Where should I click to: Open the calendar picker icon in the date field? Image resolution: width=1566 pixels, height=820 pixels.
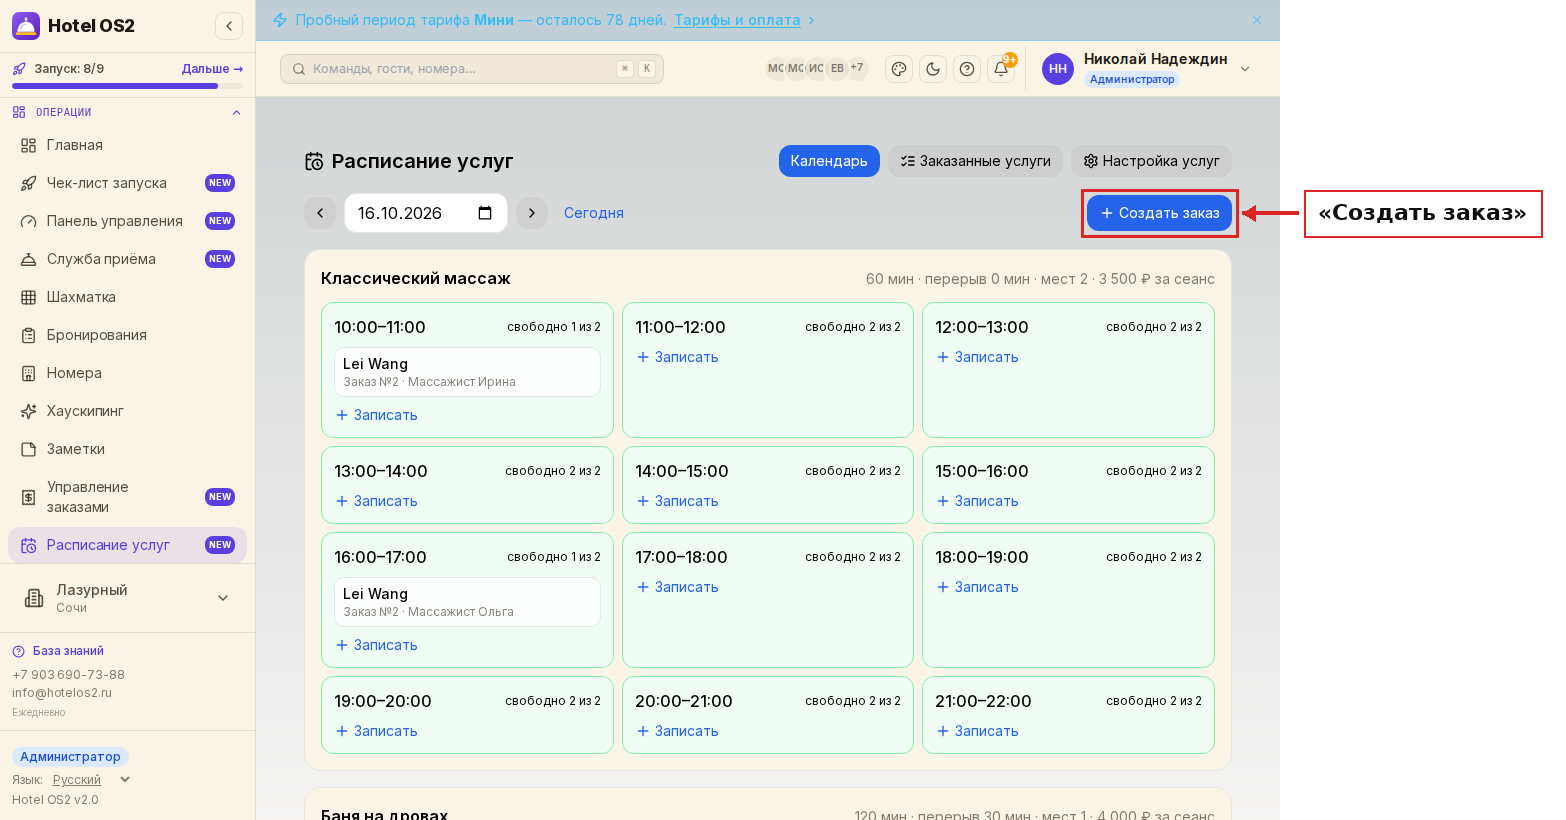tap(485, 213)
